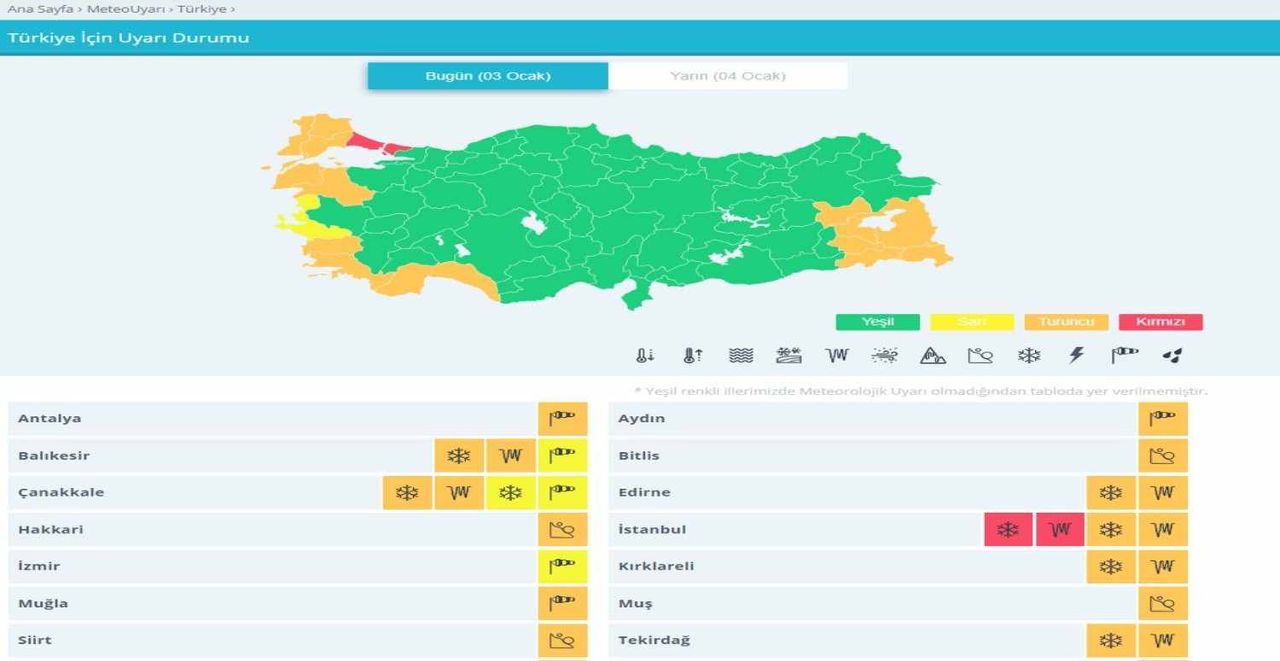Select the windsock legend icon
The width and height of the screenshot is (1280, 661).
1125,355
